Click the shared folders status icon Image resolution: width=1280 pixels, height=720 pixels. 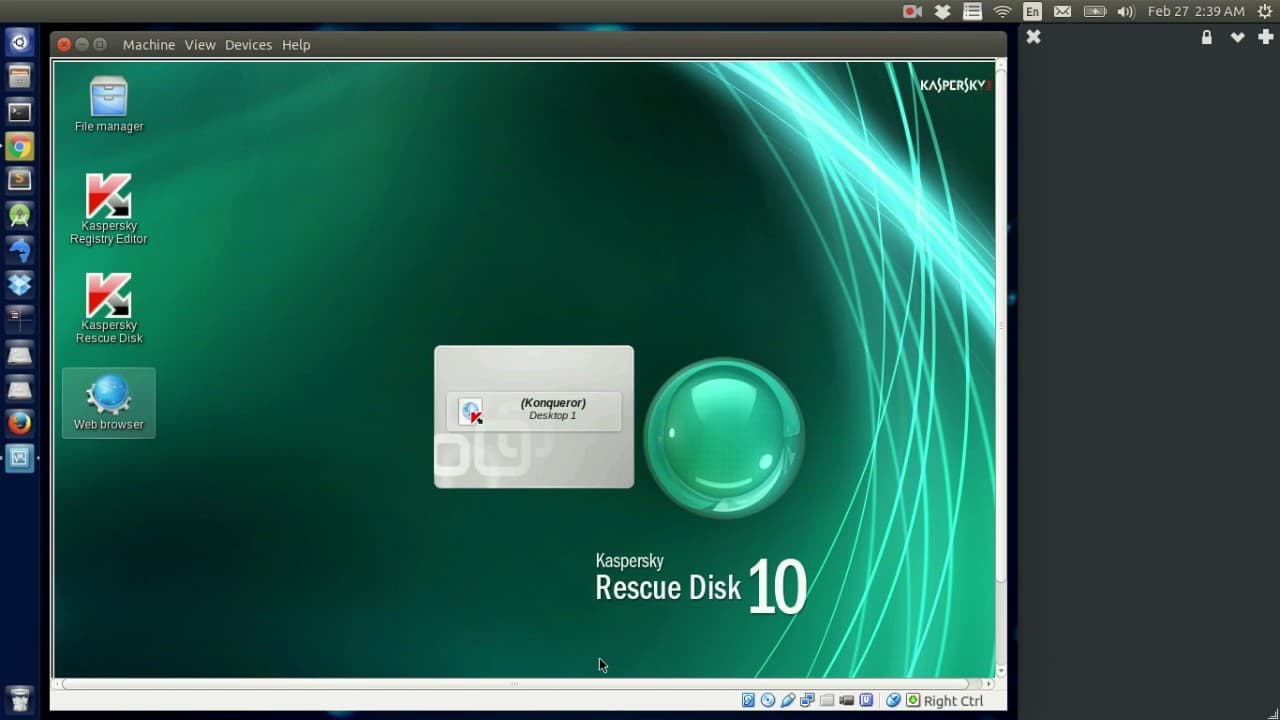pos(827,701)
